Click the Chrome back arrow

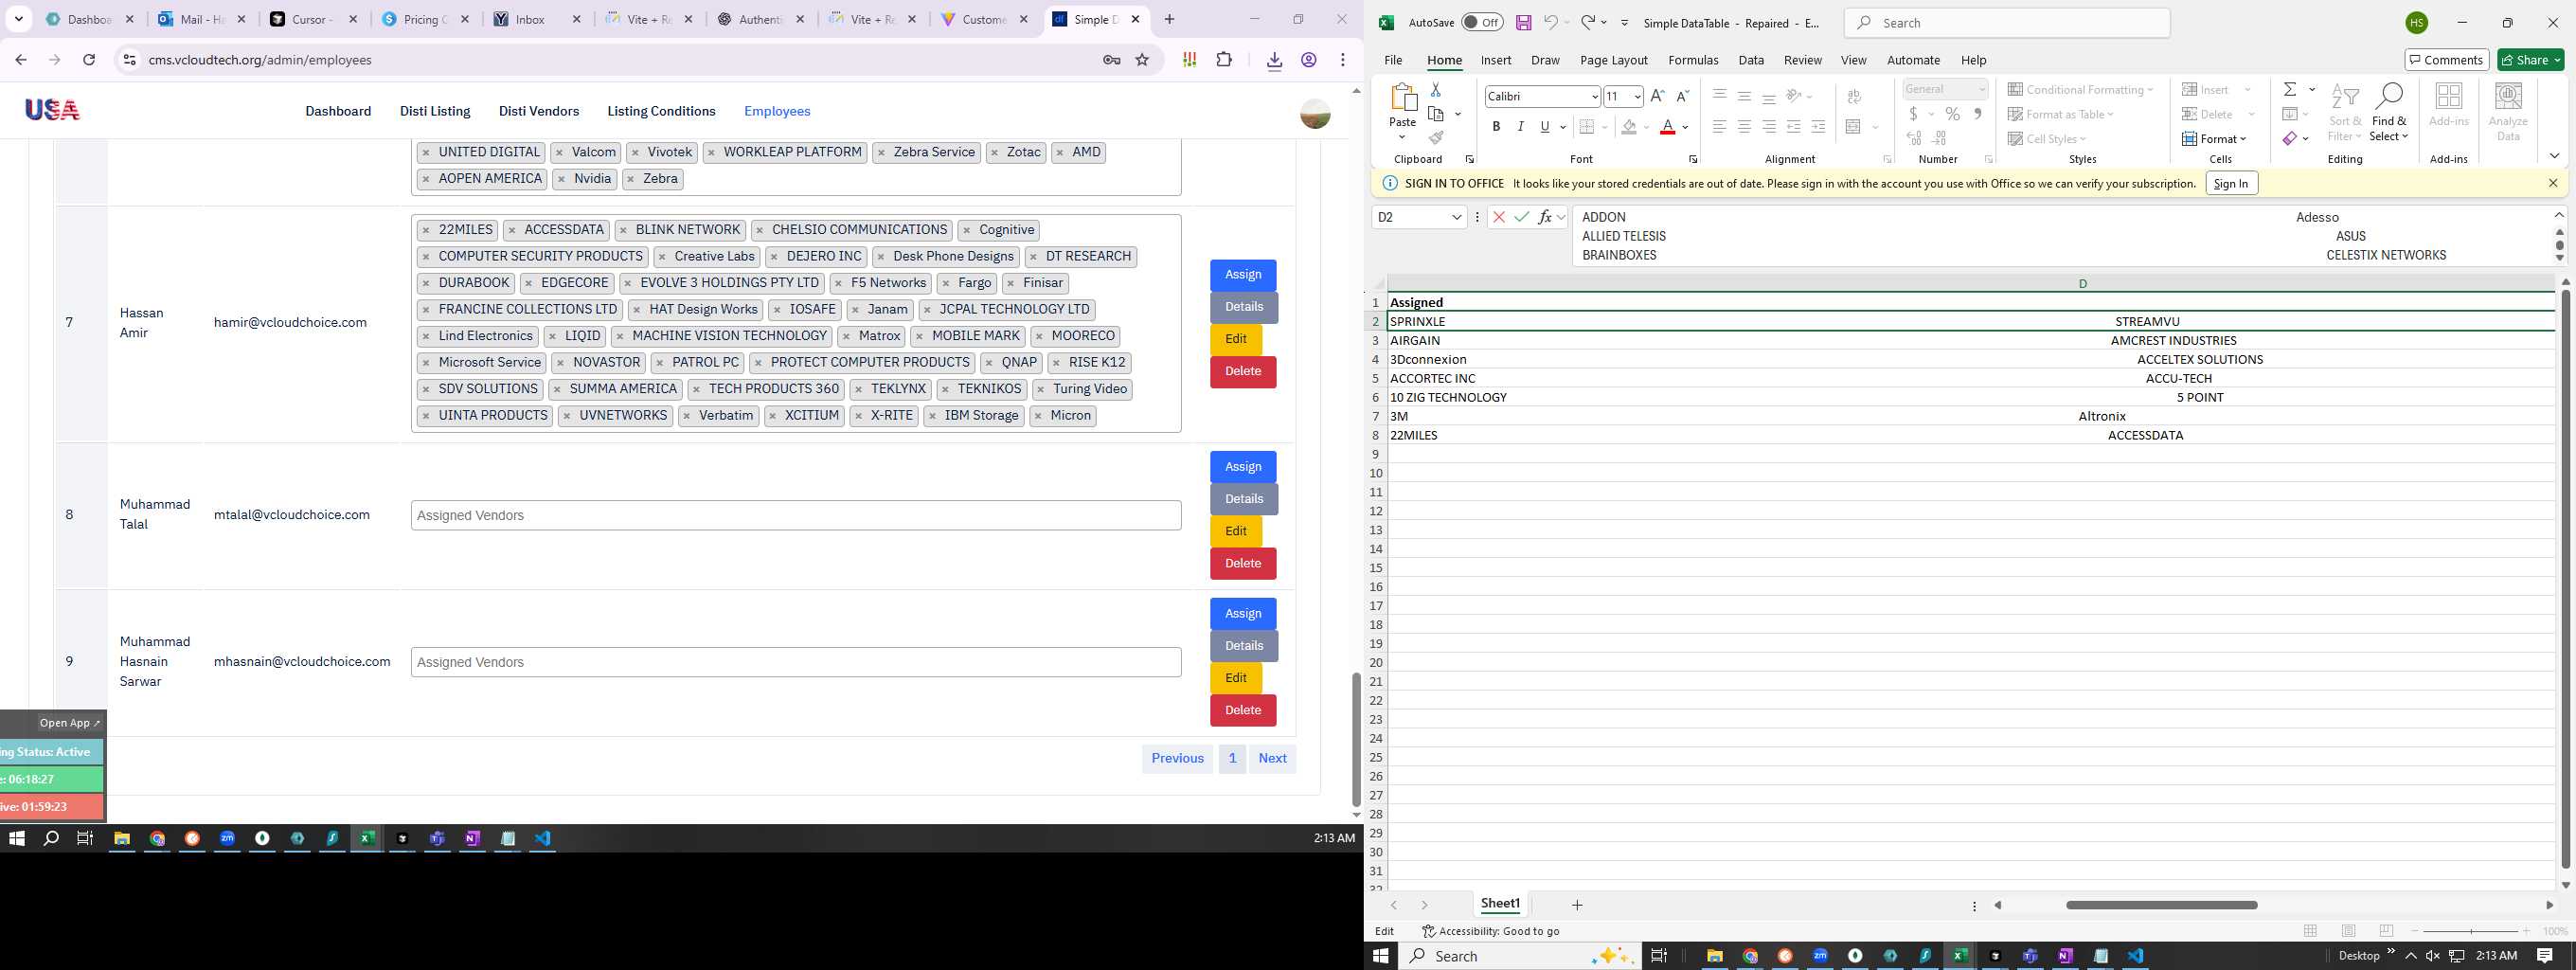(x=21, y=60)
